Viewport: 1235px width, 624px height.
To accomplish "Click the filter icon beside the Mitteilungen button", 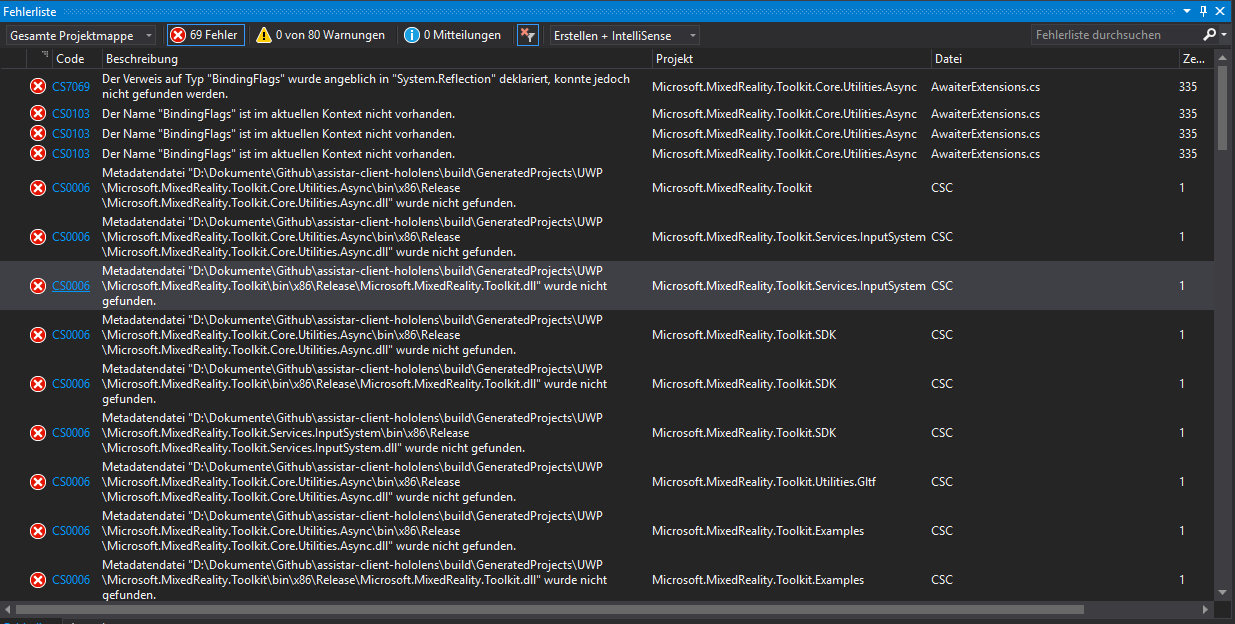I will (527, 34).
